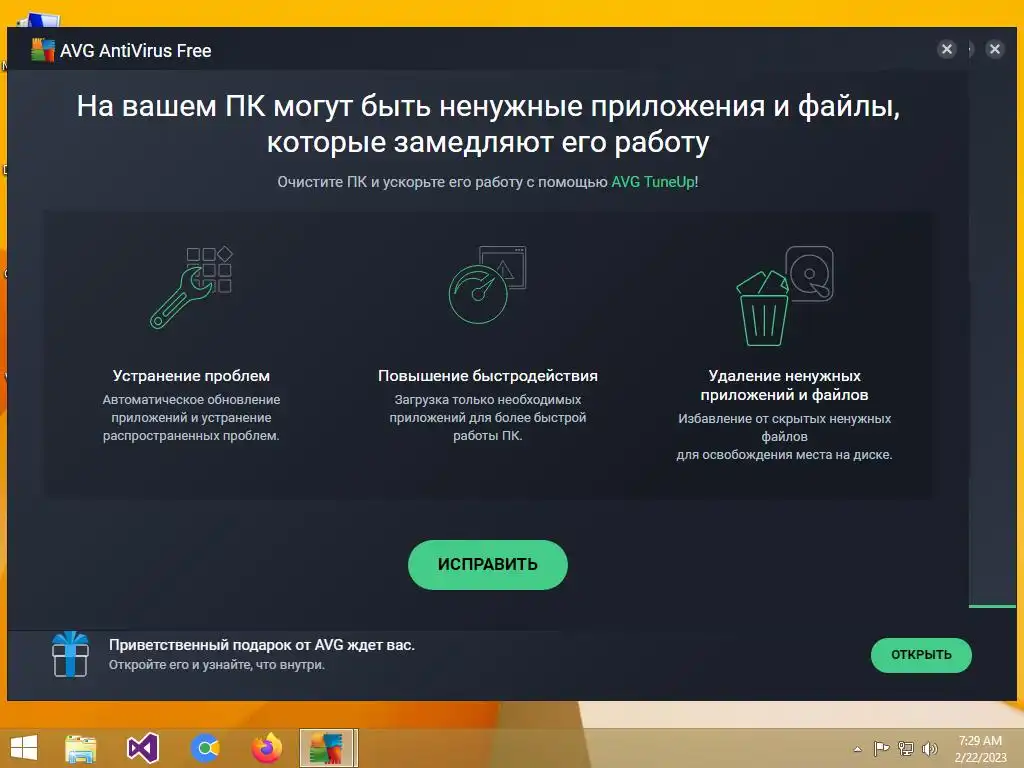Click the Автоматическое обновление приложений description

pos(191,417)
